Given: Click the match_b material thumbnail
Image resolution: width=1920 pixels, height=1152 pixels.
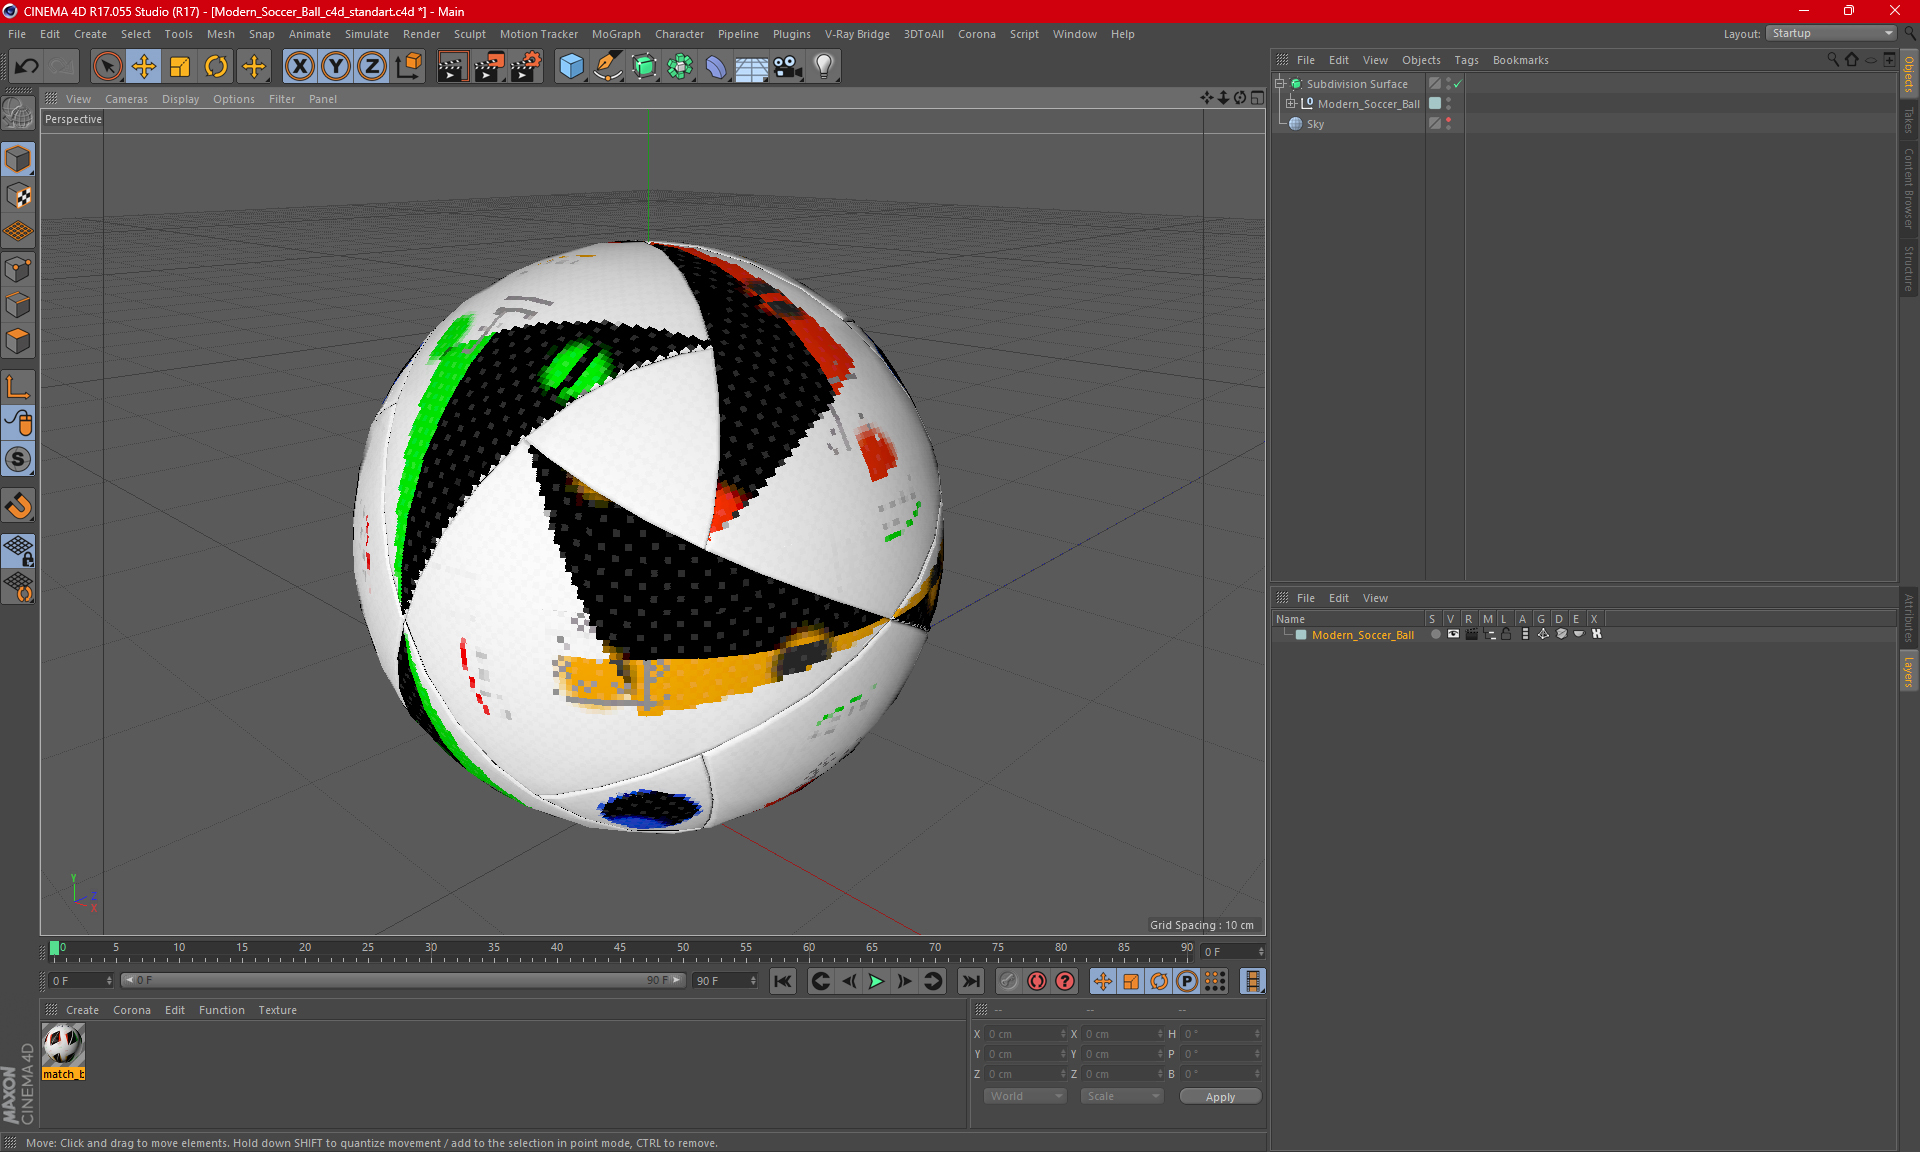Looking at the screenshot, I should tap(64, 1045).
